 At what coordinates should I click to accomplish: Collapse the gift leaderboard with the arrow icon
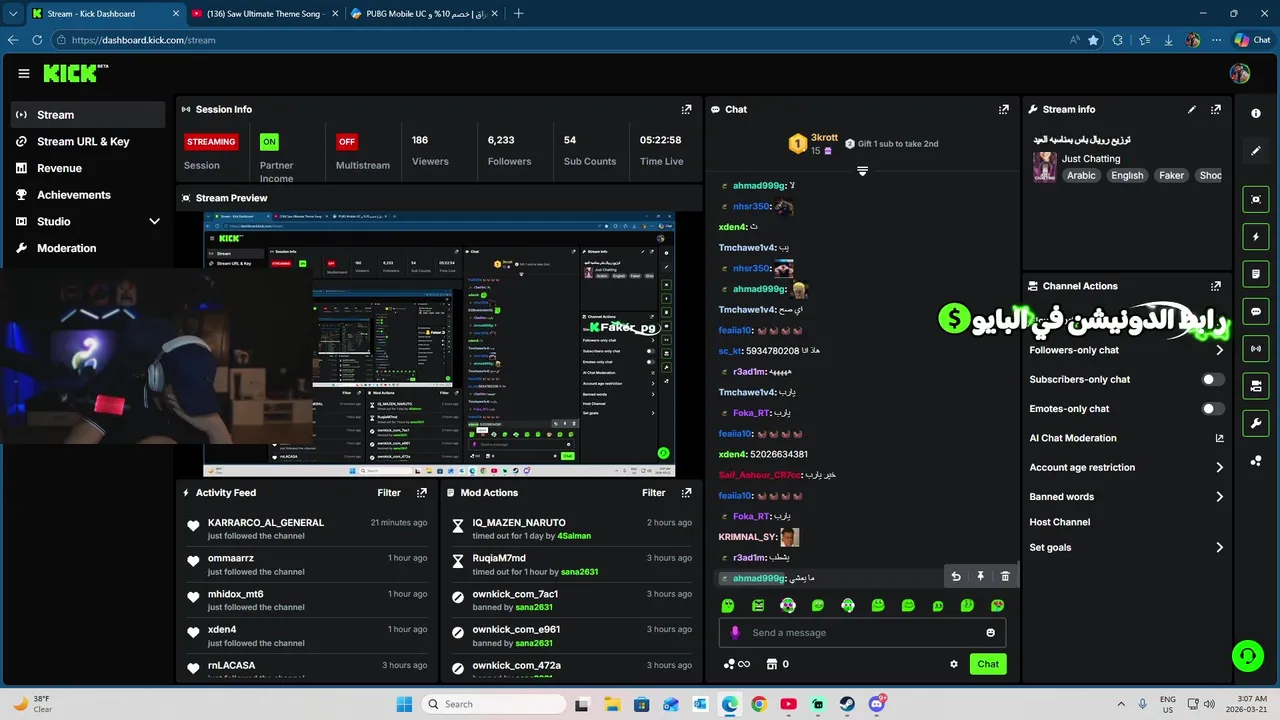(862, 171)
